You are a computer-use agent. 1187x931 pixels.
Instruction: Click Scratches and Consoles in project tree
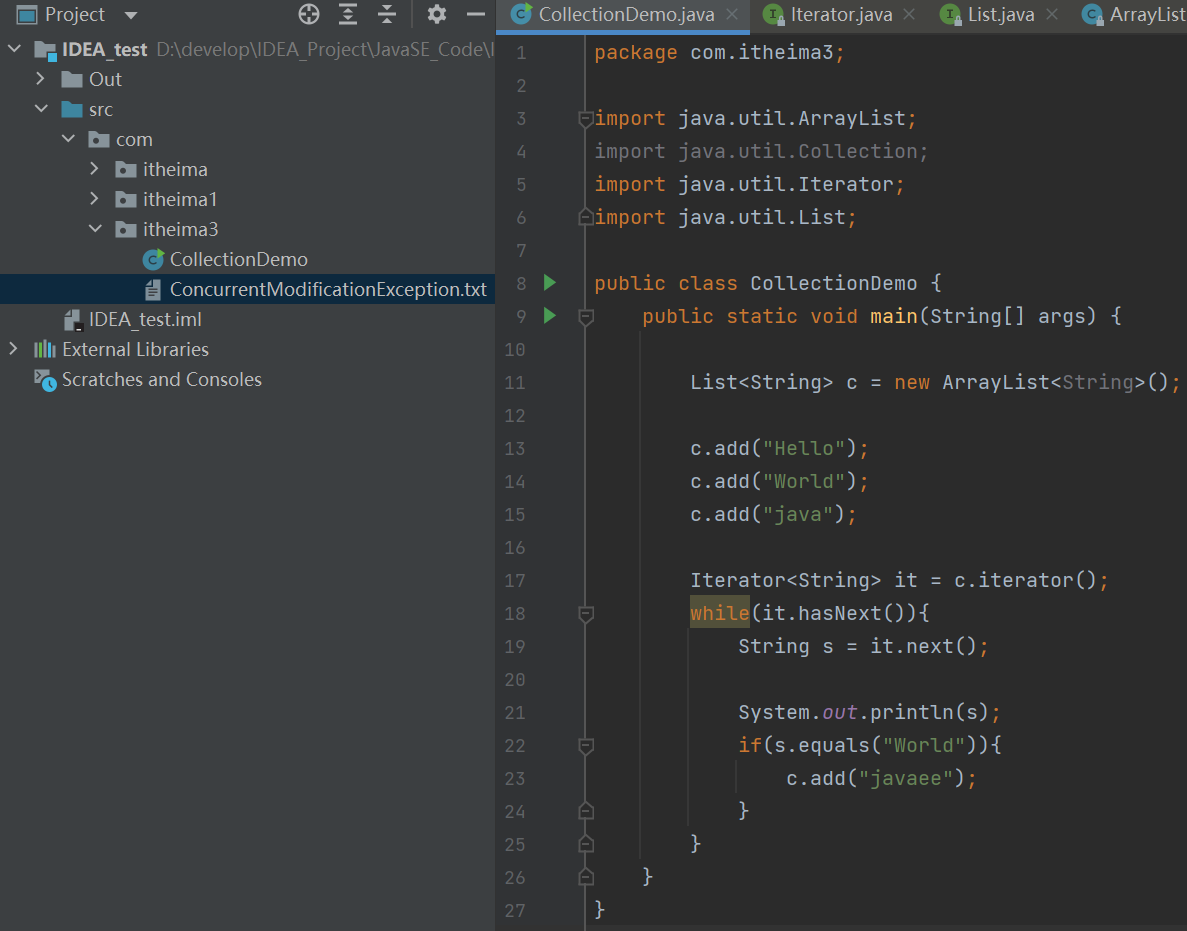pos(161,380)
